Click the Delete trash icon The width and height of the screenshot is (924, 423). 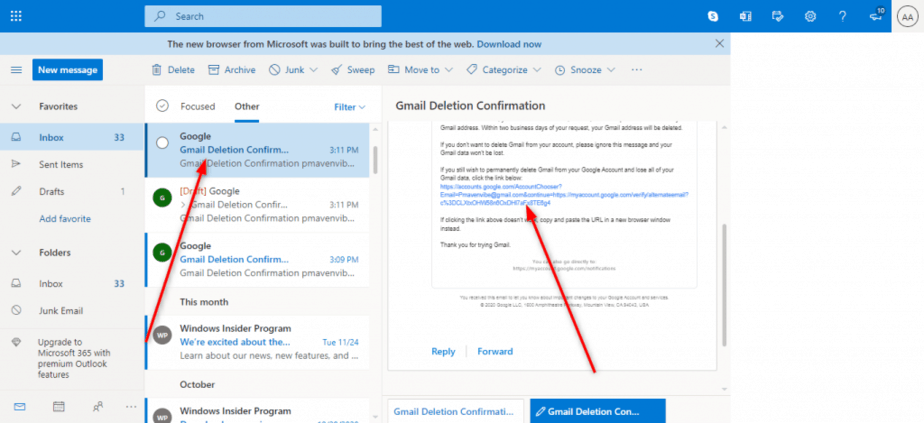(x=157, y=70)
